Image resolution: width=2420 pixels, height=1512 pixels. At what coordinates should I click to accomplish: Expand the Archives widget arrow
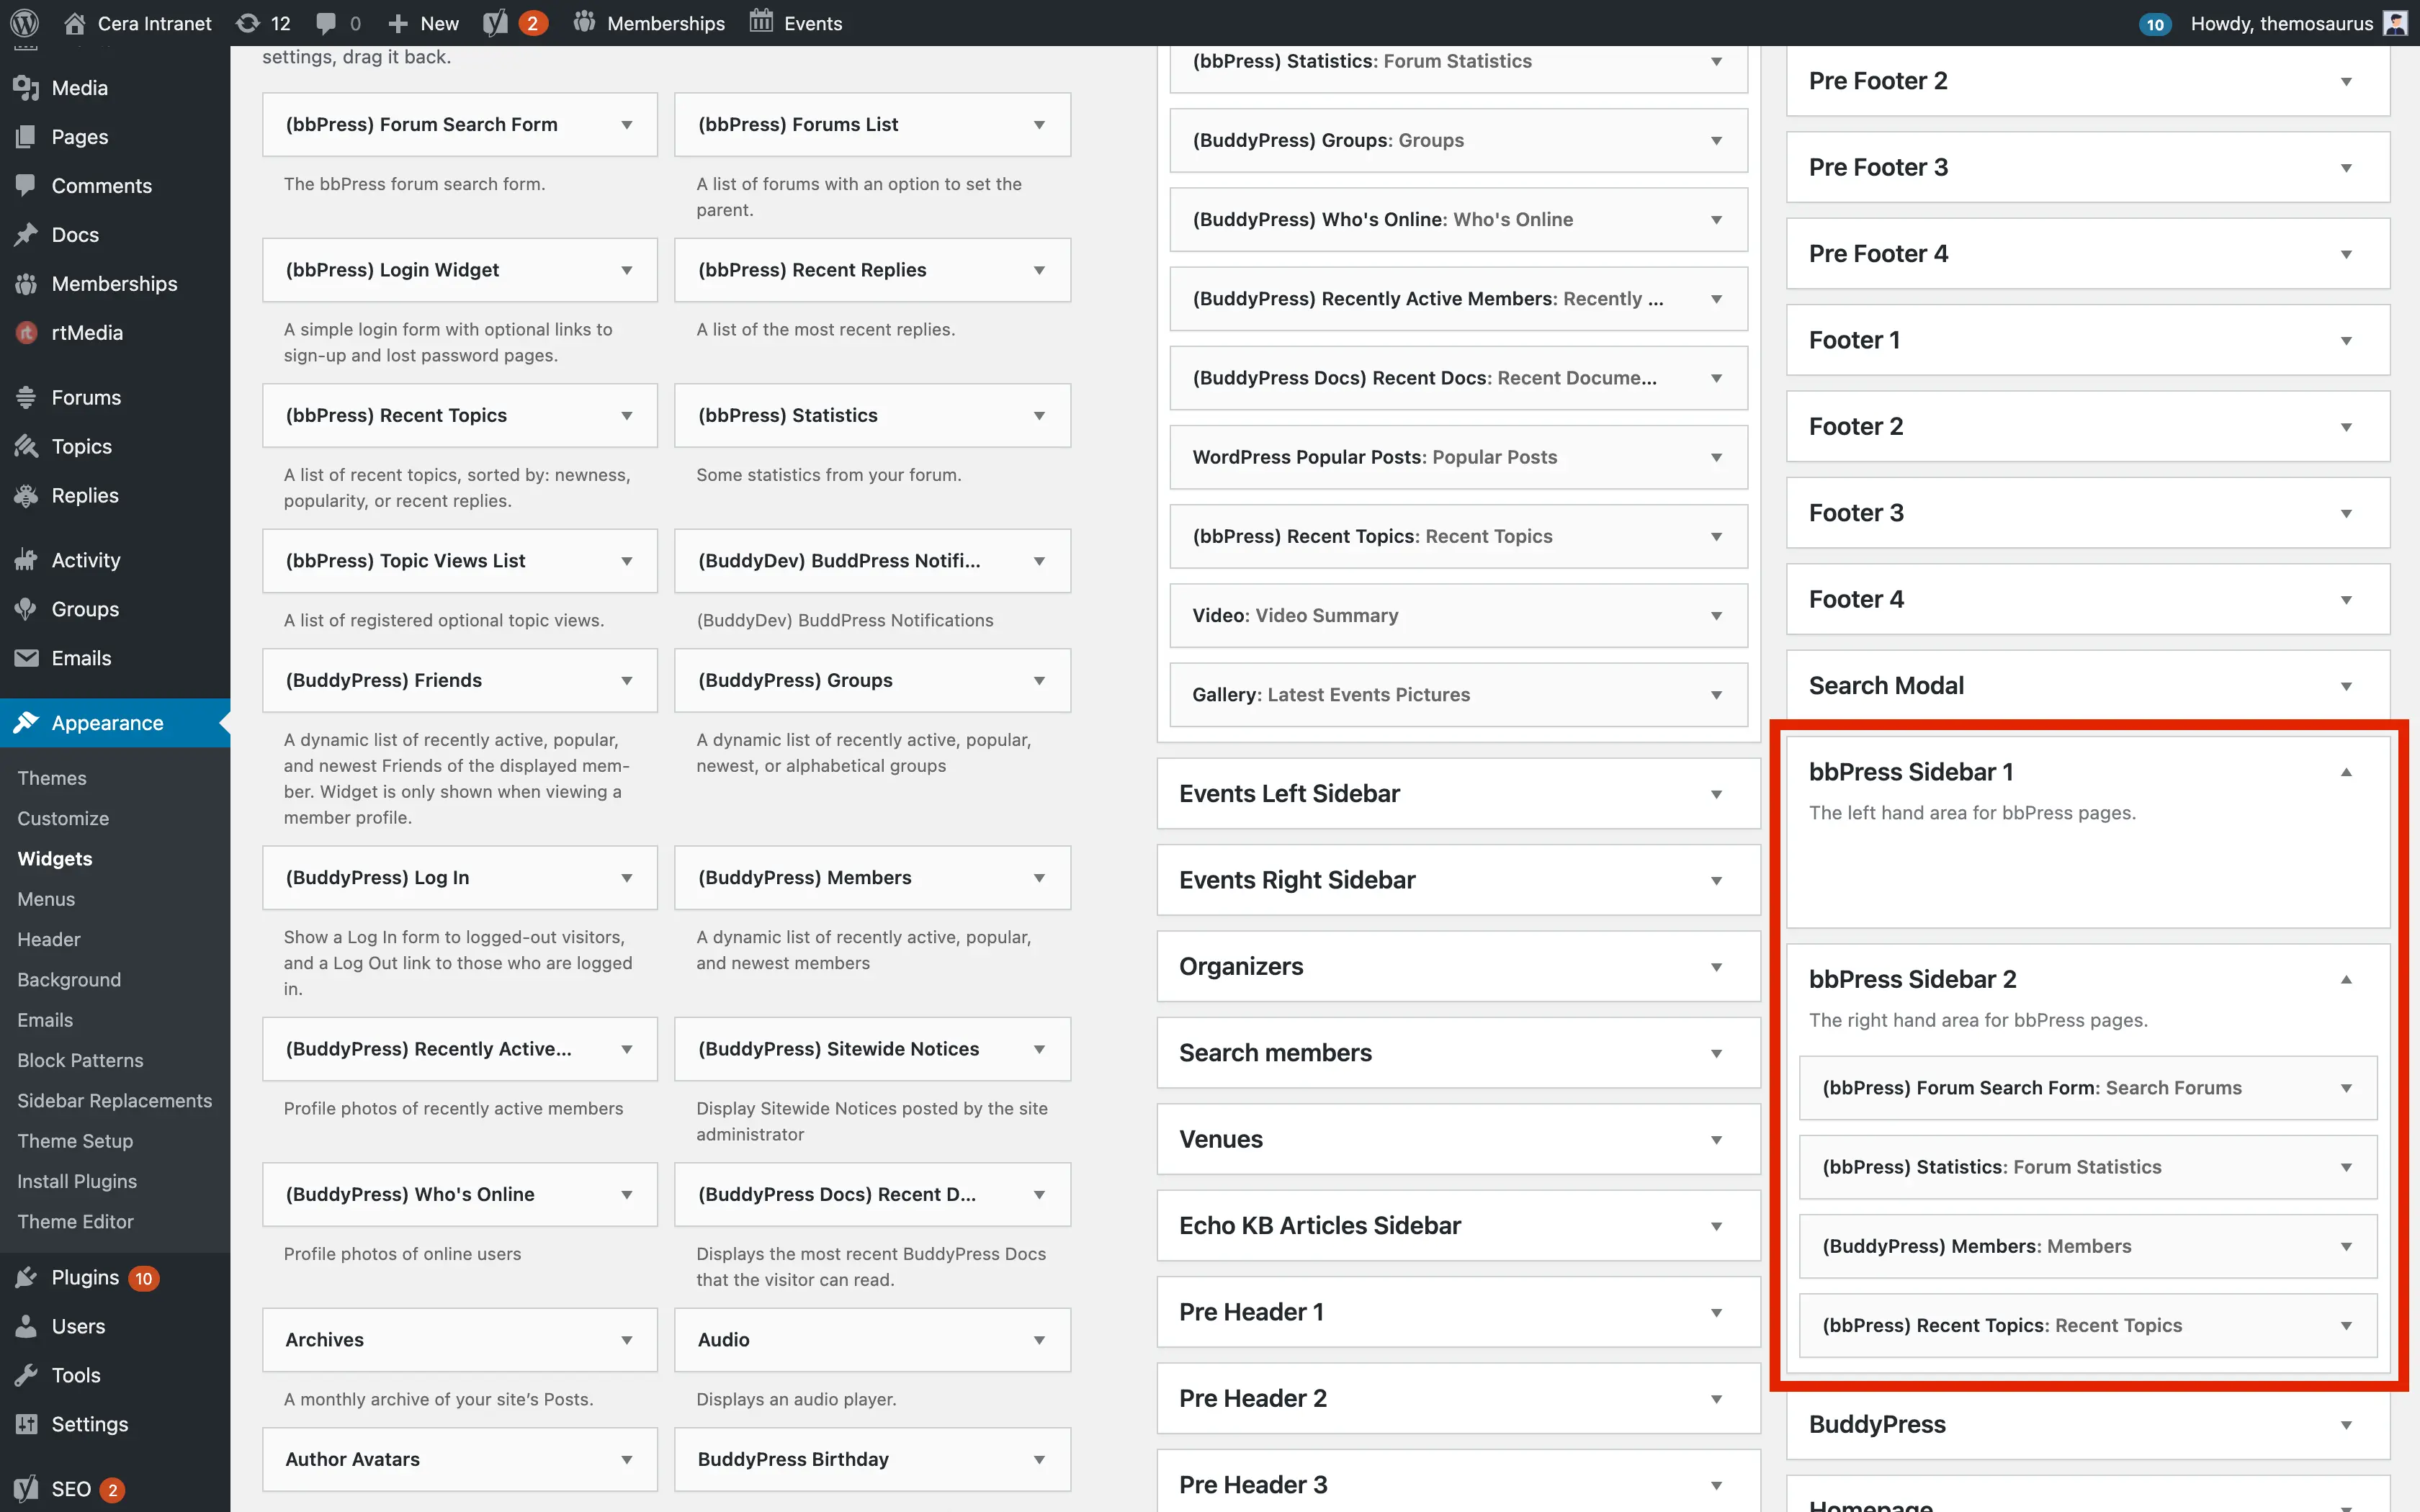(x=627, y=1340)
